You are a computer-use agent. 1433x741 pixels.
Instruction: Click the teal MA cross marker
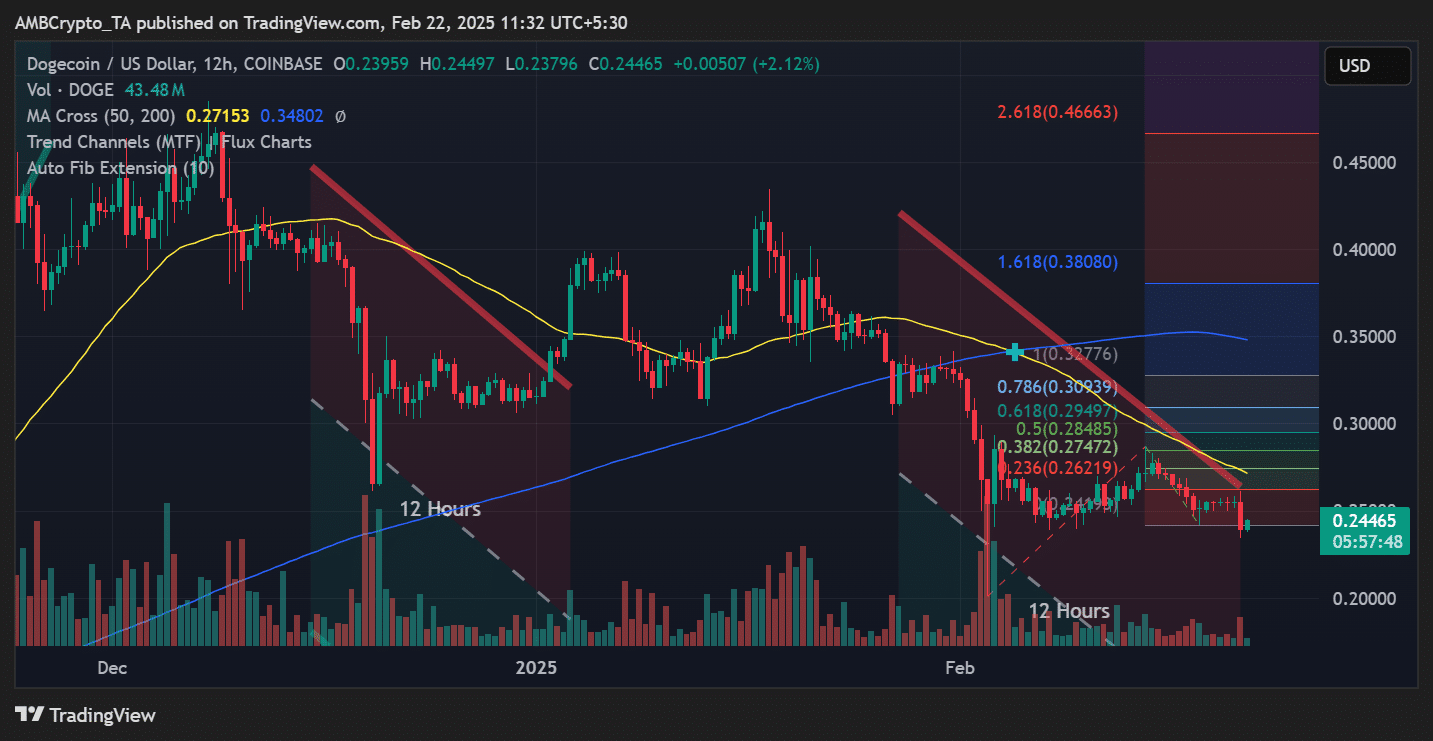[x=1016, y=352]
